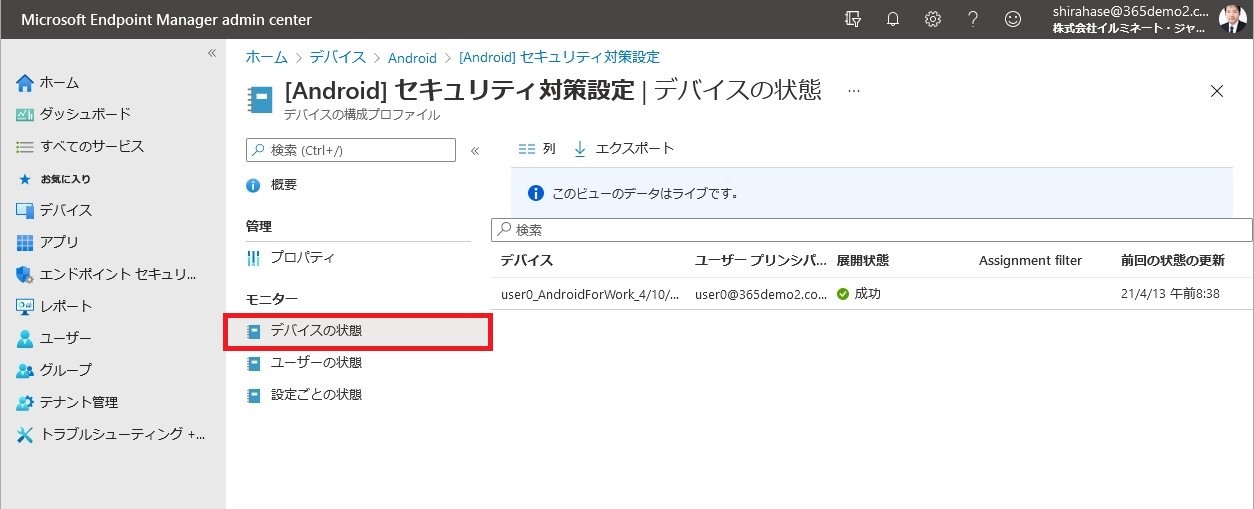The image size is (1254, 509).
Task: Select デバイスの状態 under モニター
Action: (358, 331)
